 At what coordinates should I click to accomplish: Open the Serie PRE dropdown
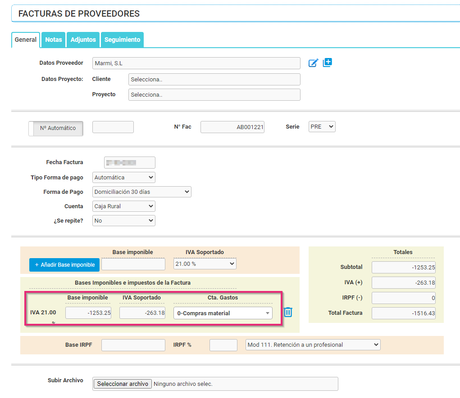tap(322, 127)
